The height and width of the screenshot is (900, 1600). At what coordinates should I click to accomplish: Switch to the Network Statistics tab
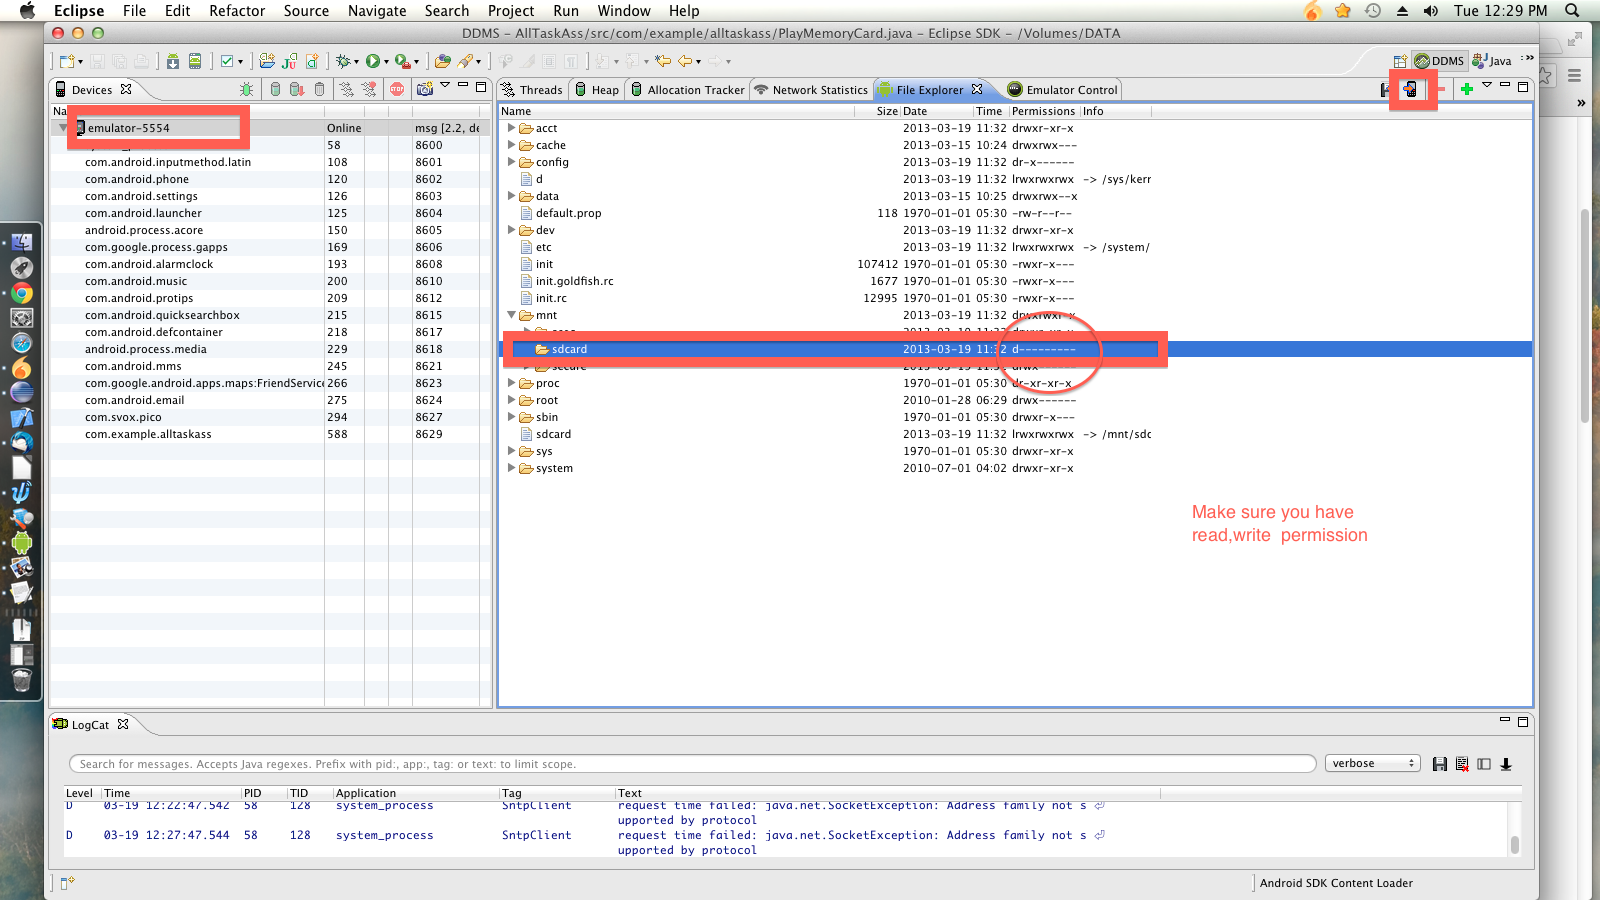(811, 90)
